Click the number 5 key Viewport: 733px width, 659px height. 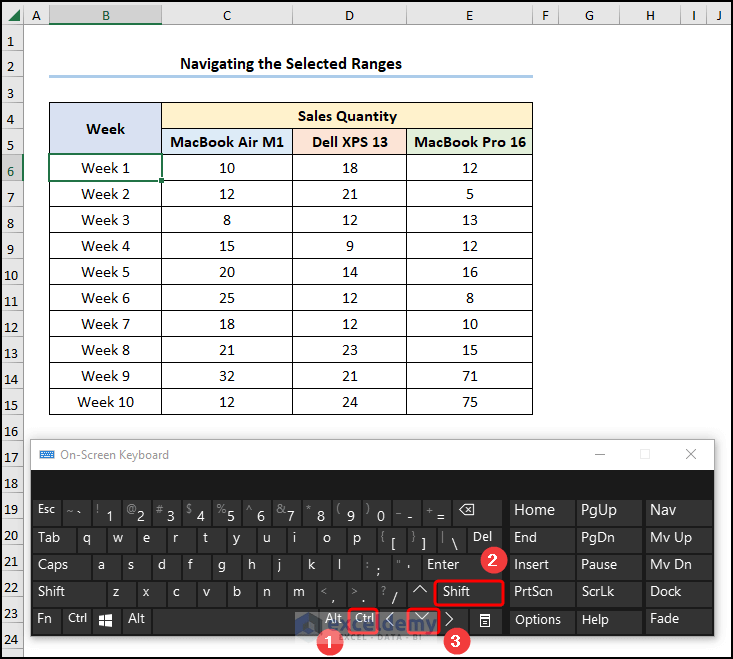coord(227,512)
